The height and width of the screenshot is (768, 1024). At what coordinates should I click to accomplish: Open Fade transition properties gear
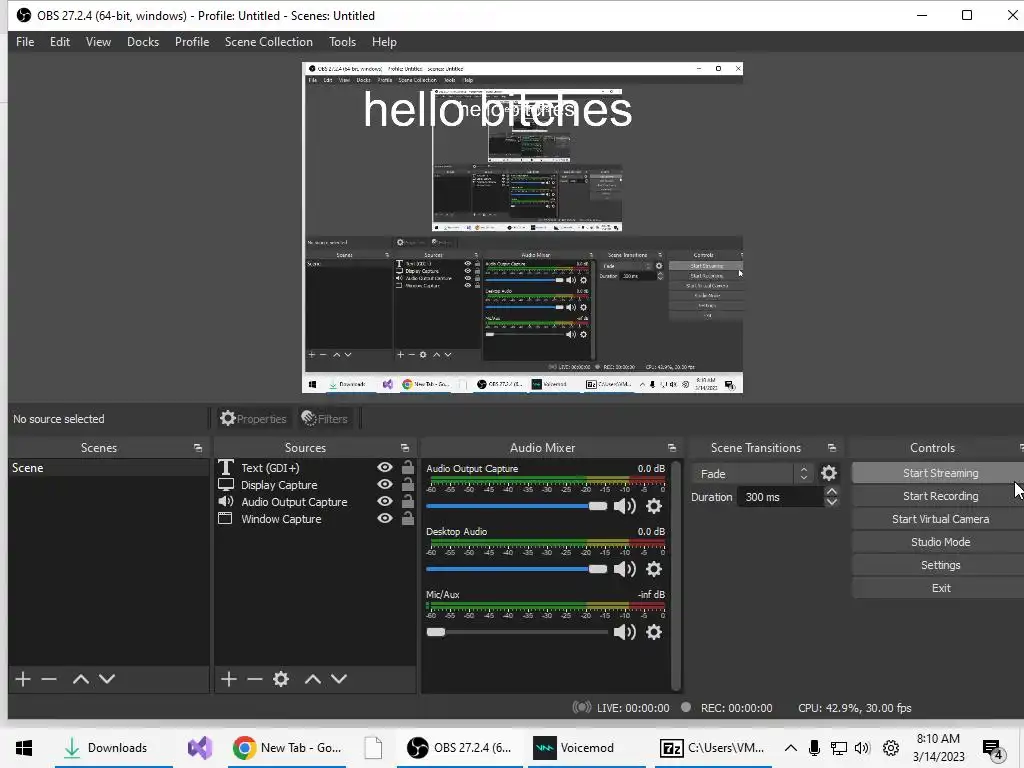tap(829, 473)
